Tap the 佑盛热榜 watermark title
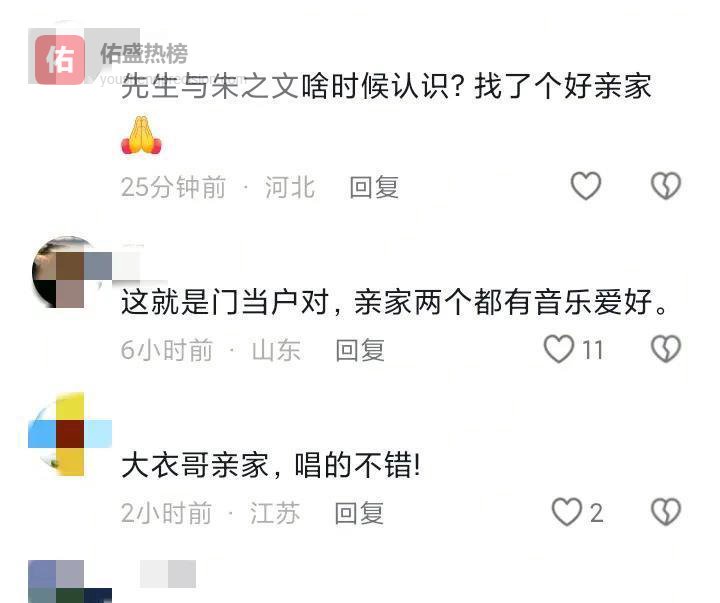720x603 pixels. (144, 54)
